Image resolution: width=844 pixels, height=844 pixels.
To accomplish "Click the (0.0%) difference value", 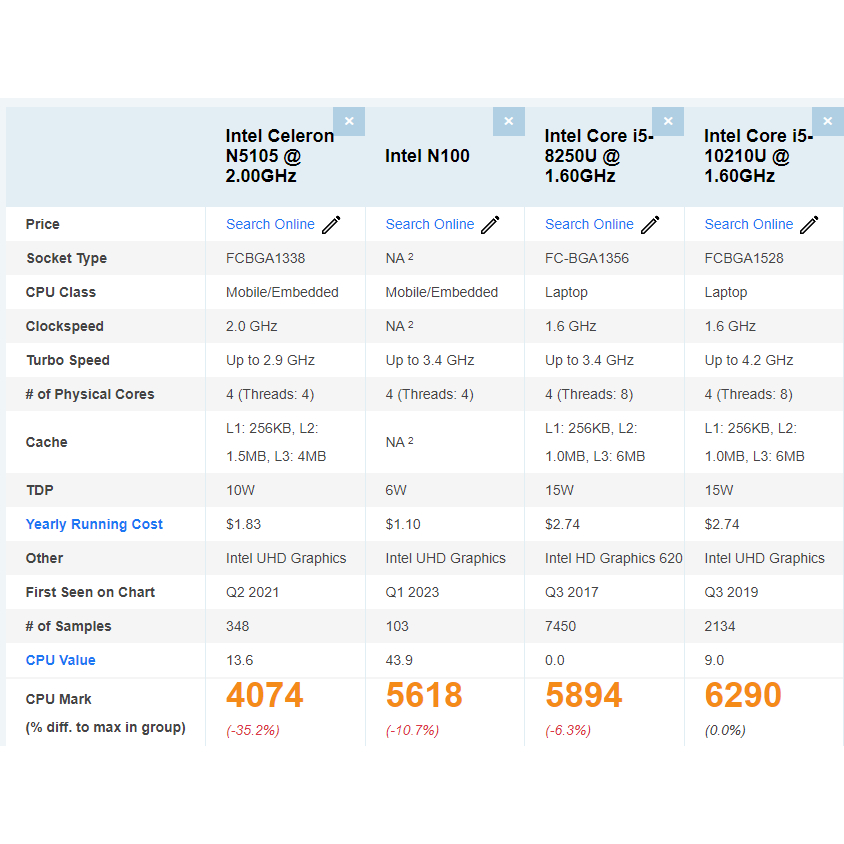I will tap(725, 730).
